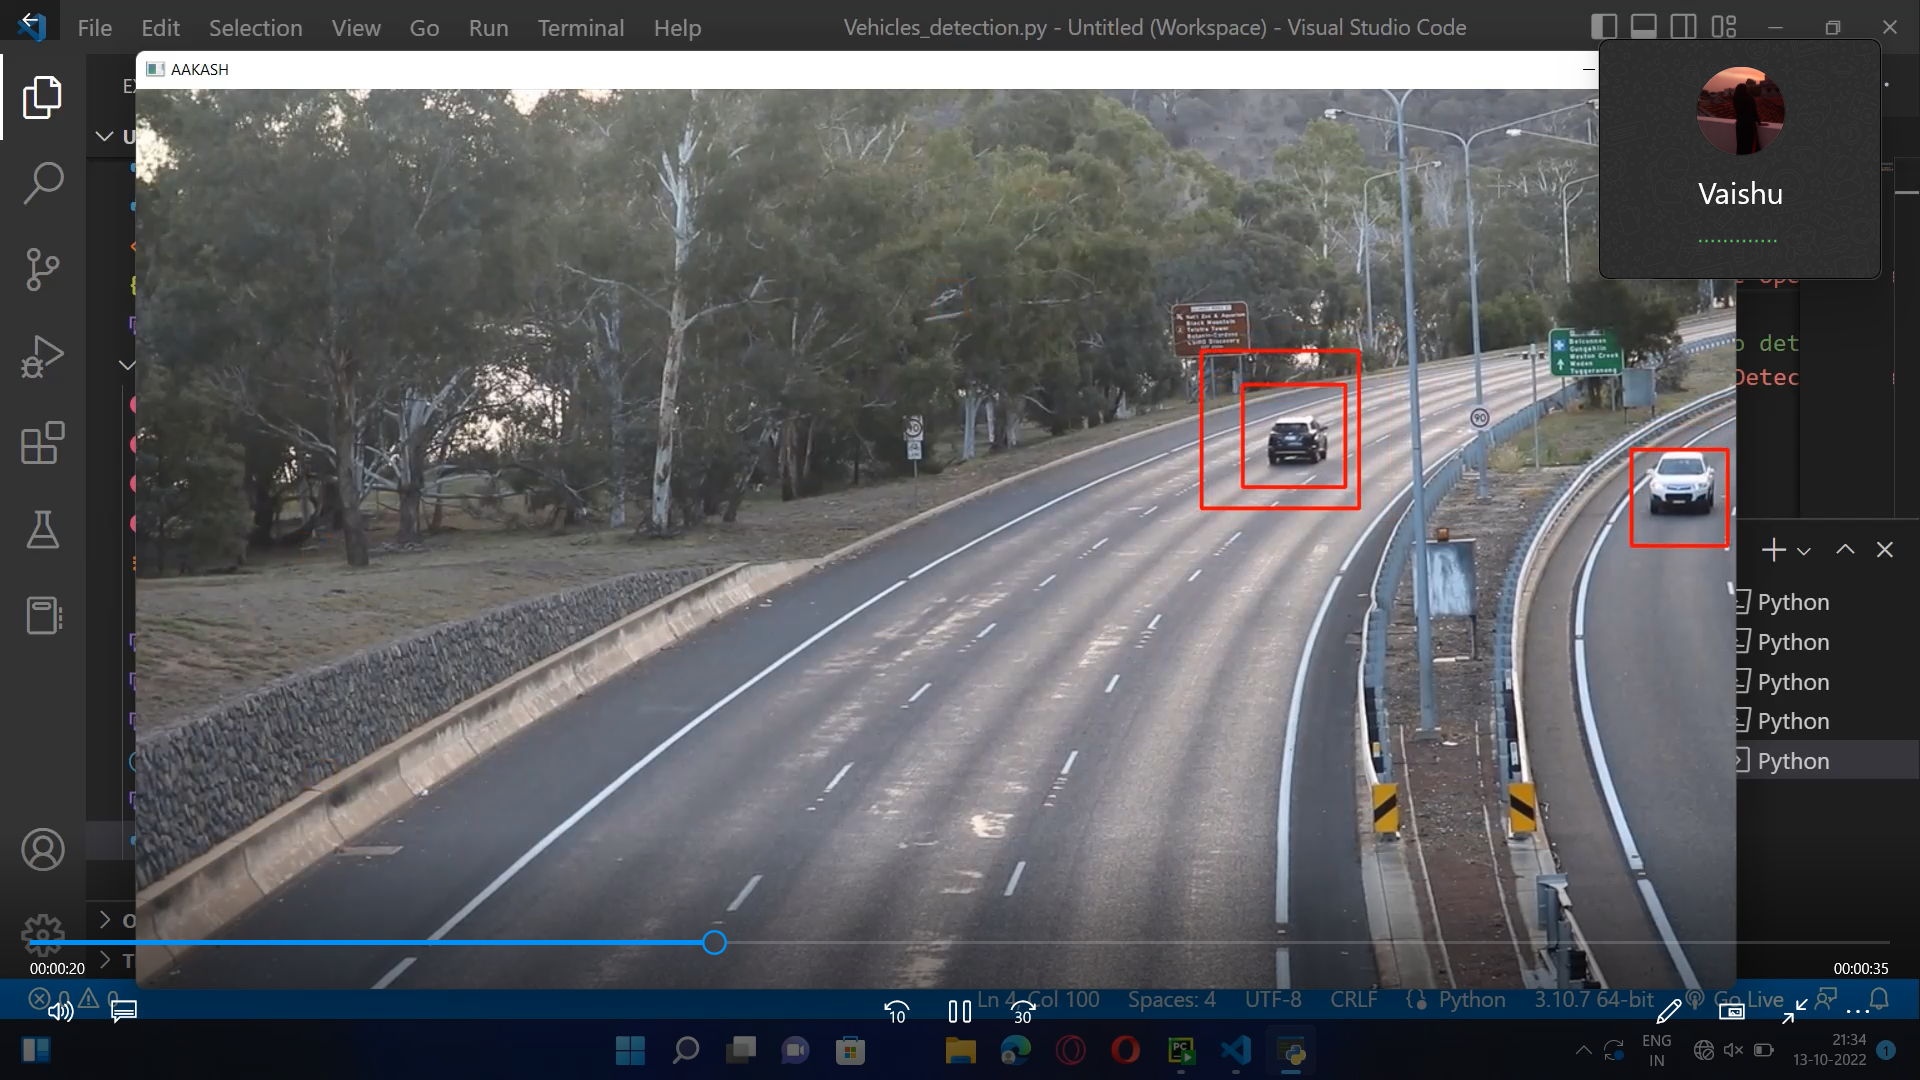Skip back 10 seconds in video

pyautogui.click(x=897, y=1012)
